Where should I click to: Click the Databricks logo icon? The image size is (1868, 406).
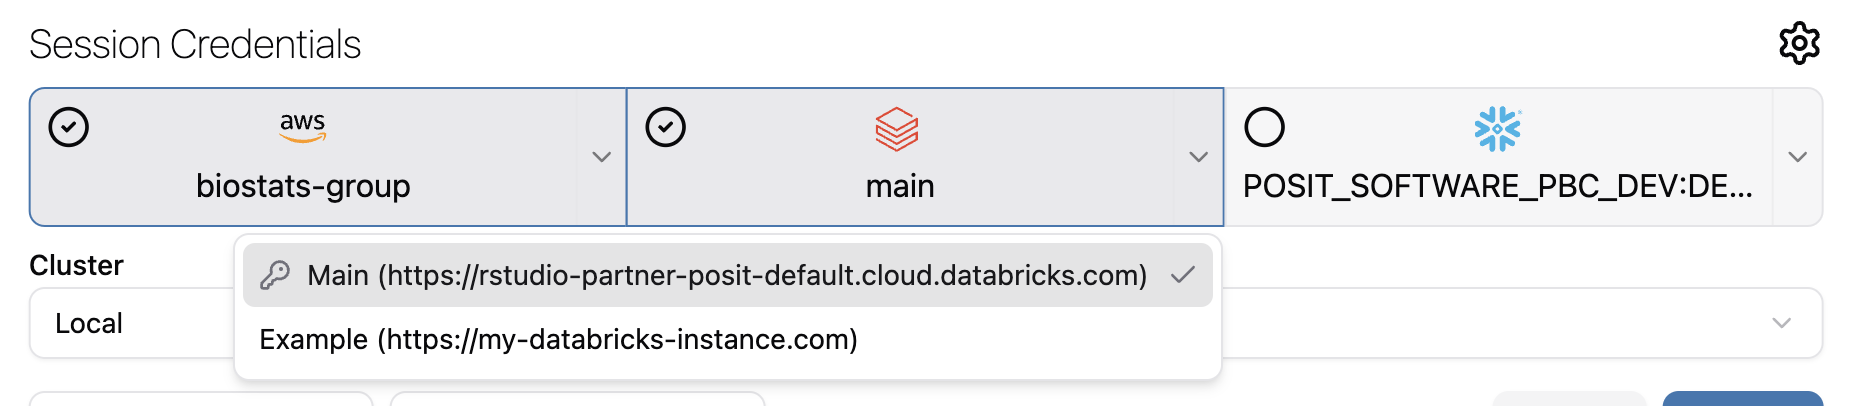(897, 129)
